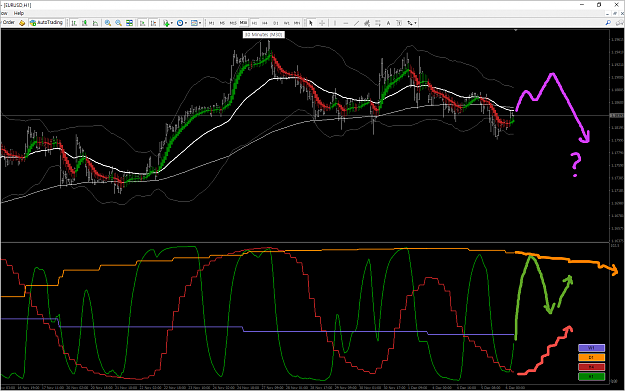Draw a horizontal line tool
Viewport: 625px width, 391px height.
tap(346, 23)
